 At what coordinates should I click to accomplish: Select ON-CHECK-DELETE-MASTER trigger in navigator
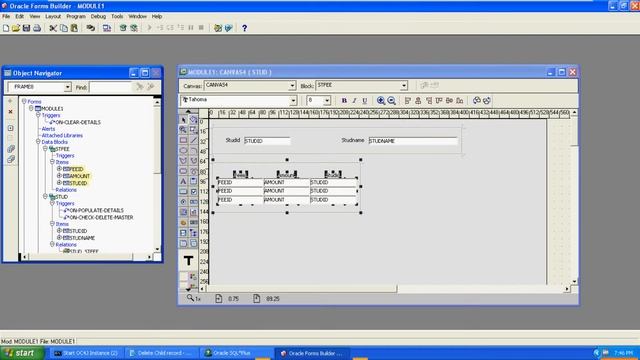(x=101, y=218)
